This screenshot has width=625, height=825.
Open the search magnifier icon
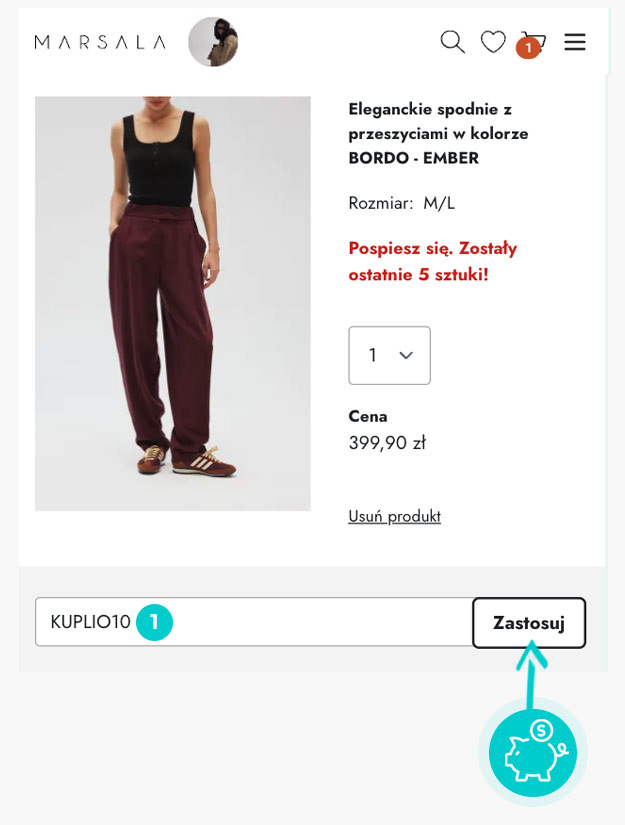[452, 42]
